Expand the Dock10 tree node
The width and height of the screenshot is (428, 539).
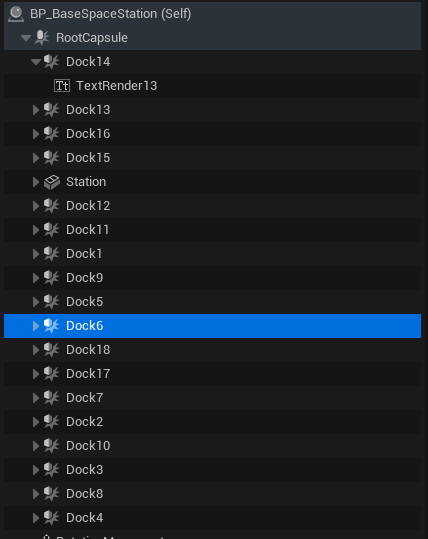(x=36, y=446)
